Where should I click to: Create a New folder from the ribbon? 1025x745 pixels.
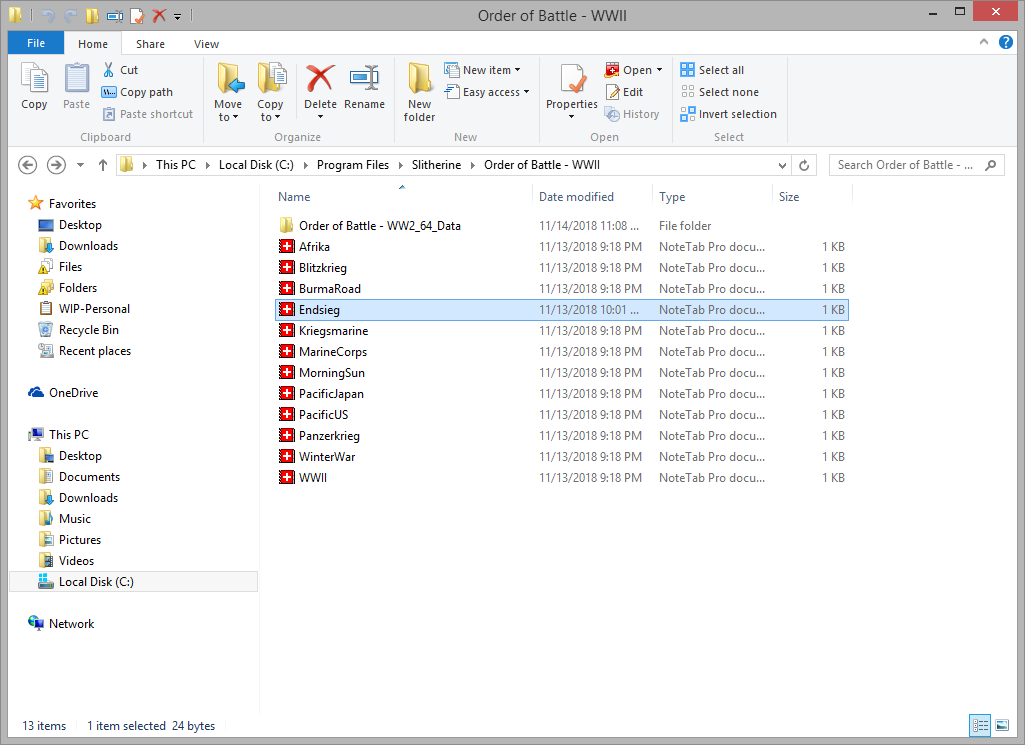[x=419, y=90]
